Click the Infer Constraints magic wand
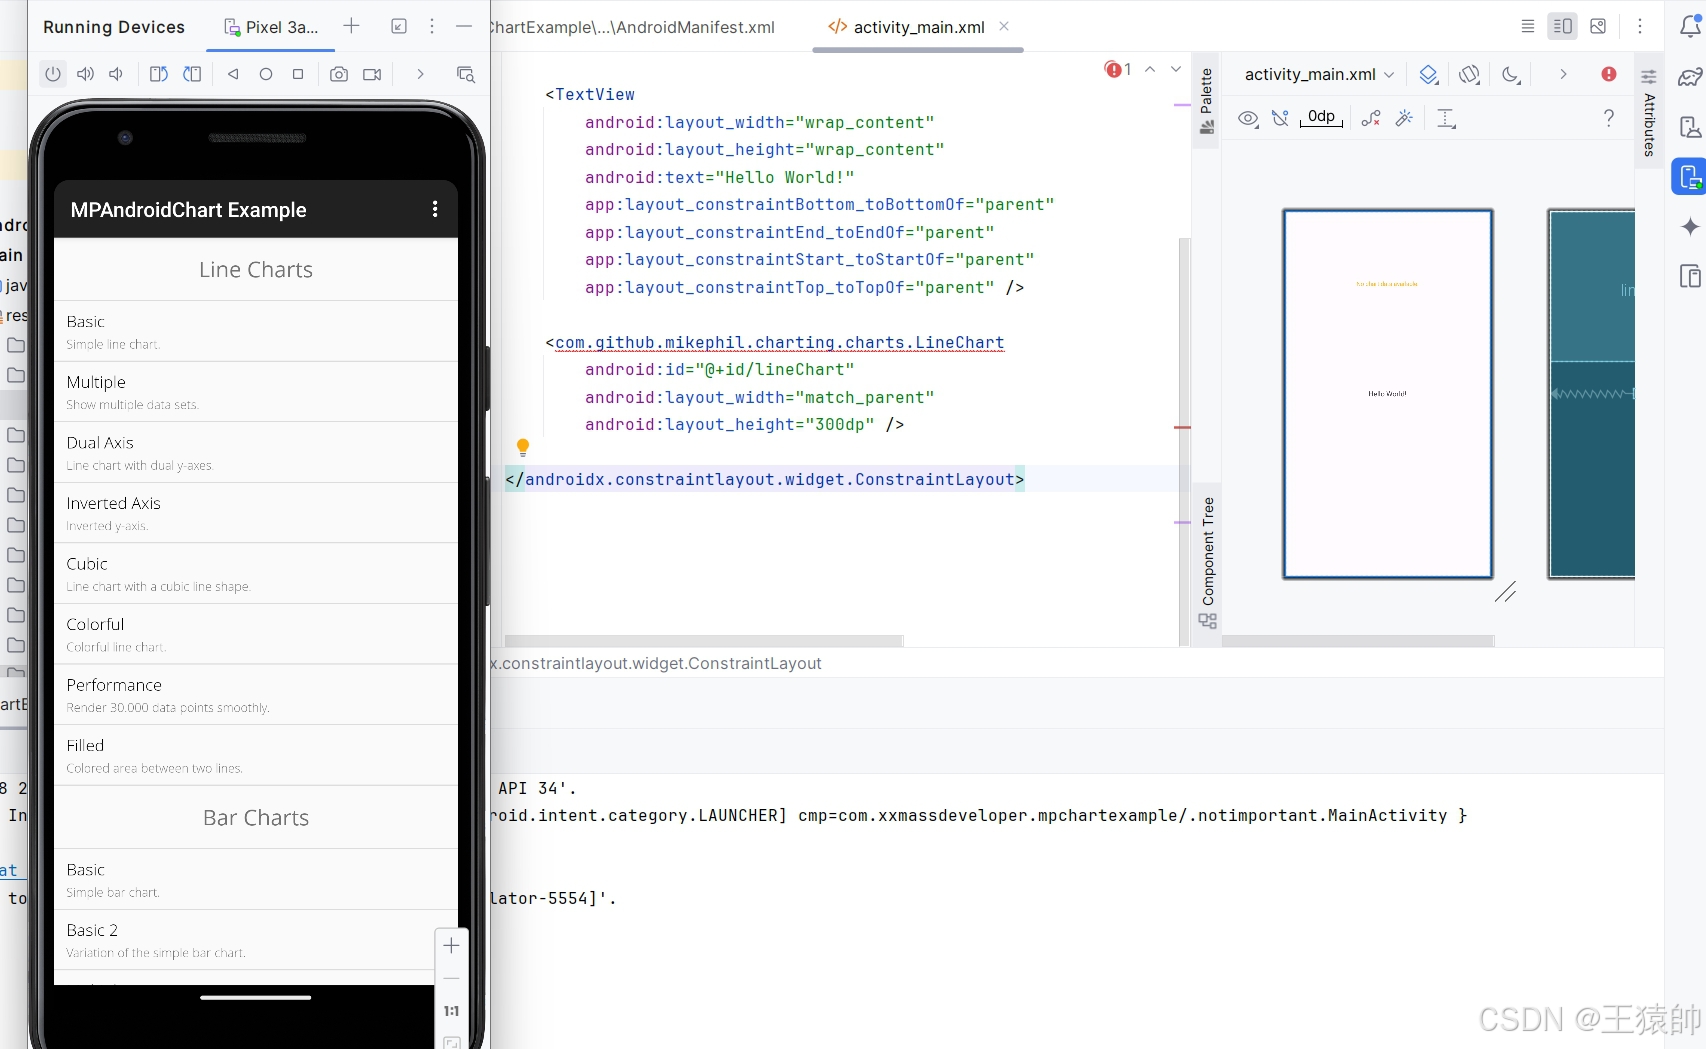The height and width of the screenshot is (1049, 1706). coord(1404,119)
